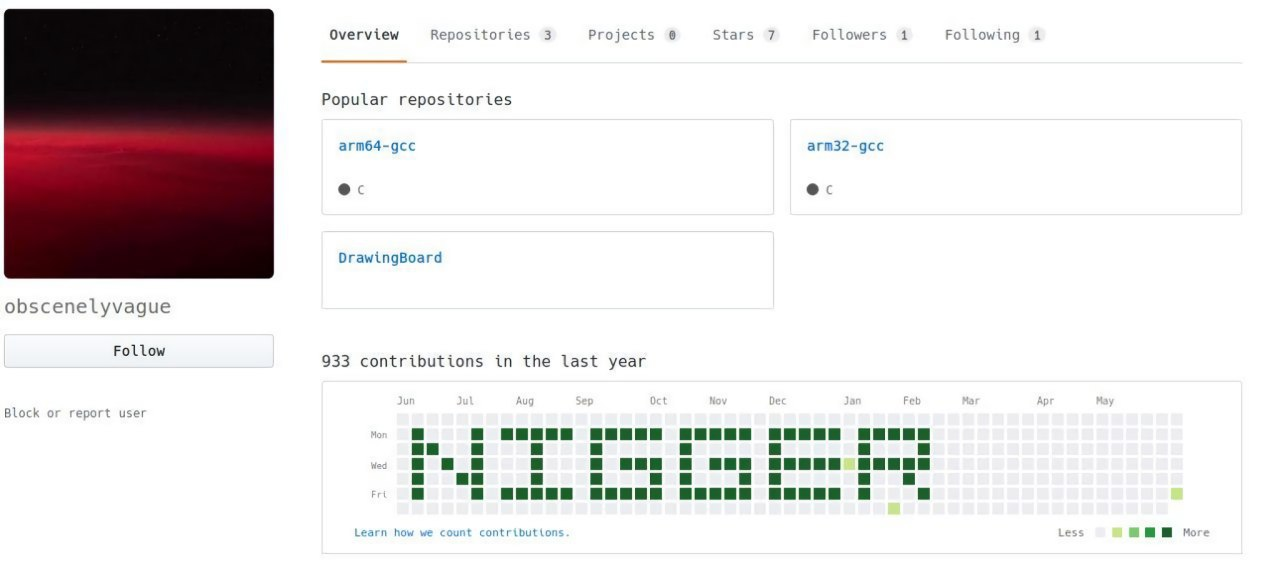
Task: Click the light green contribution cell under May
Action: [x=1177, y=494]
